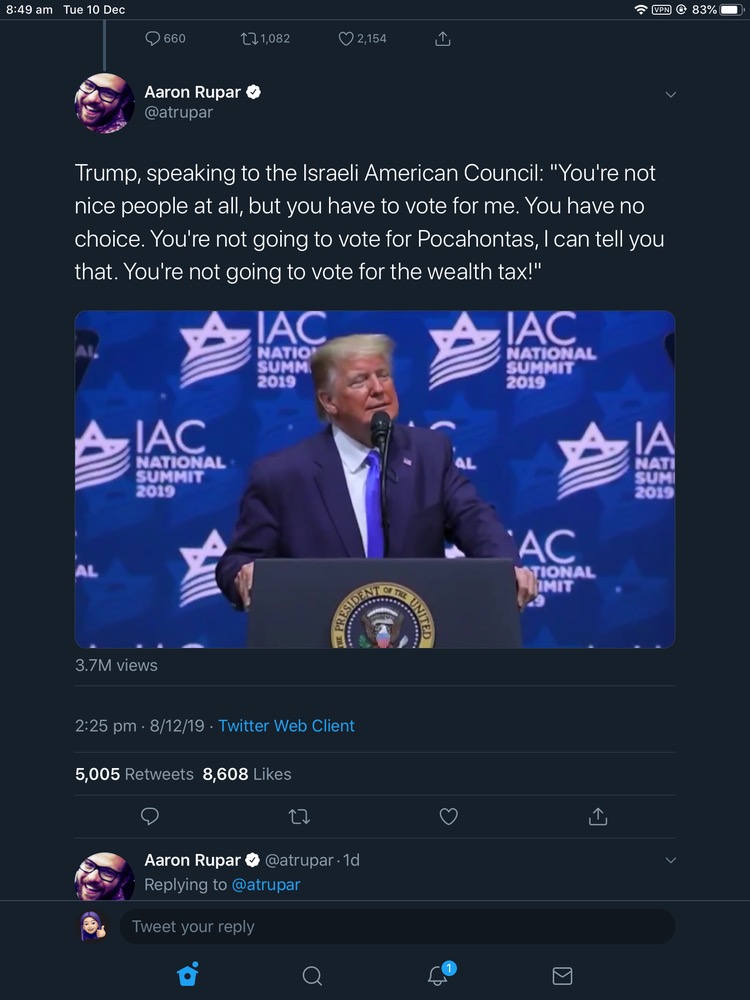This screenshot has height=1000, width=750.
Task: Play the Trump IAC summit video
Action: [x=375, y=479]
